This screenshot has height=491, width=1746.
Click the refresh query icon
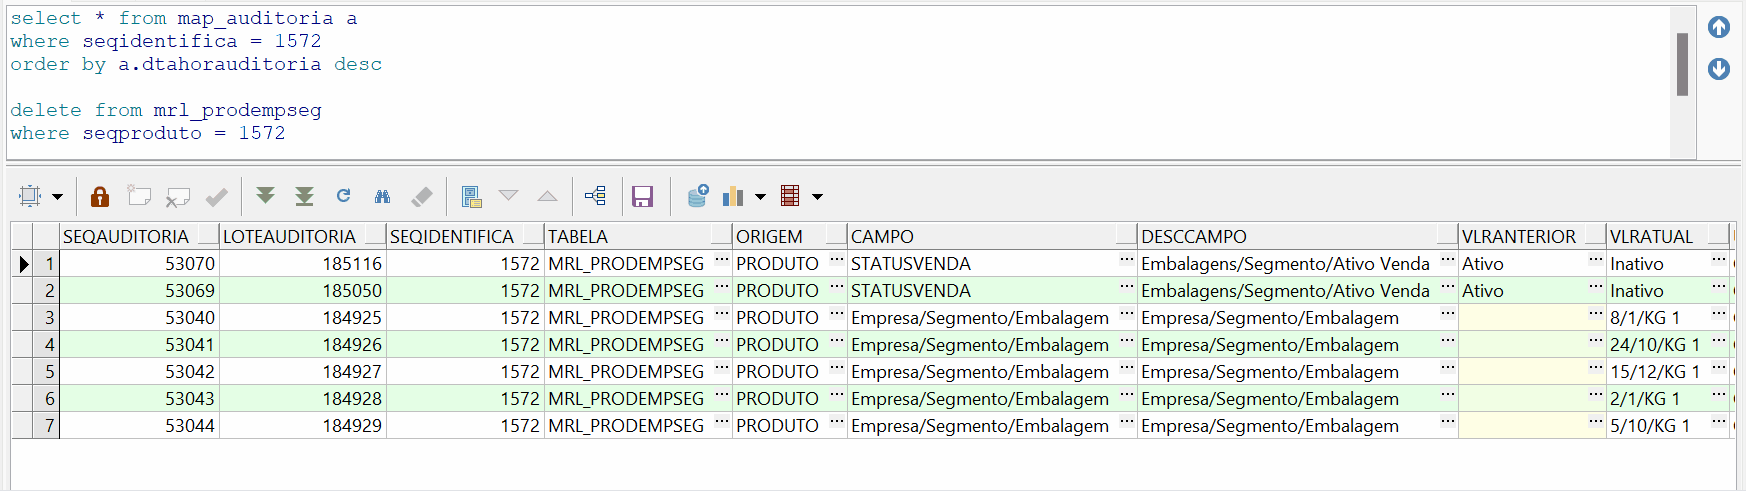point(343,196)
